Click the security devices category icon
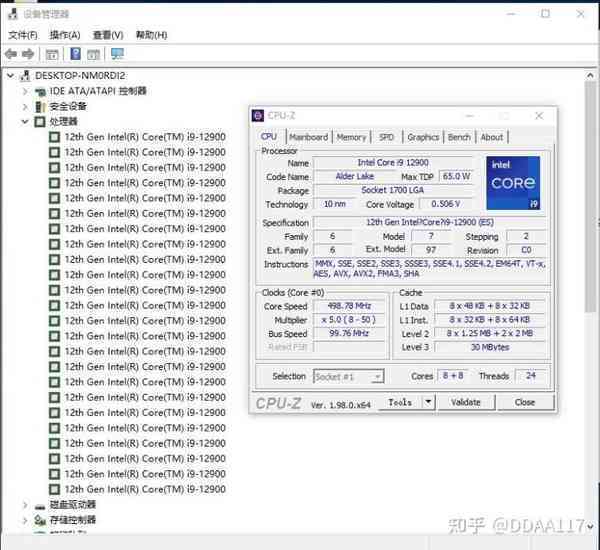This screenshot has width=600, height=550. [x=40, y=106]
